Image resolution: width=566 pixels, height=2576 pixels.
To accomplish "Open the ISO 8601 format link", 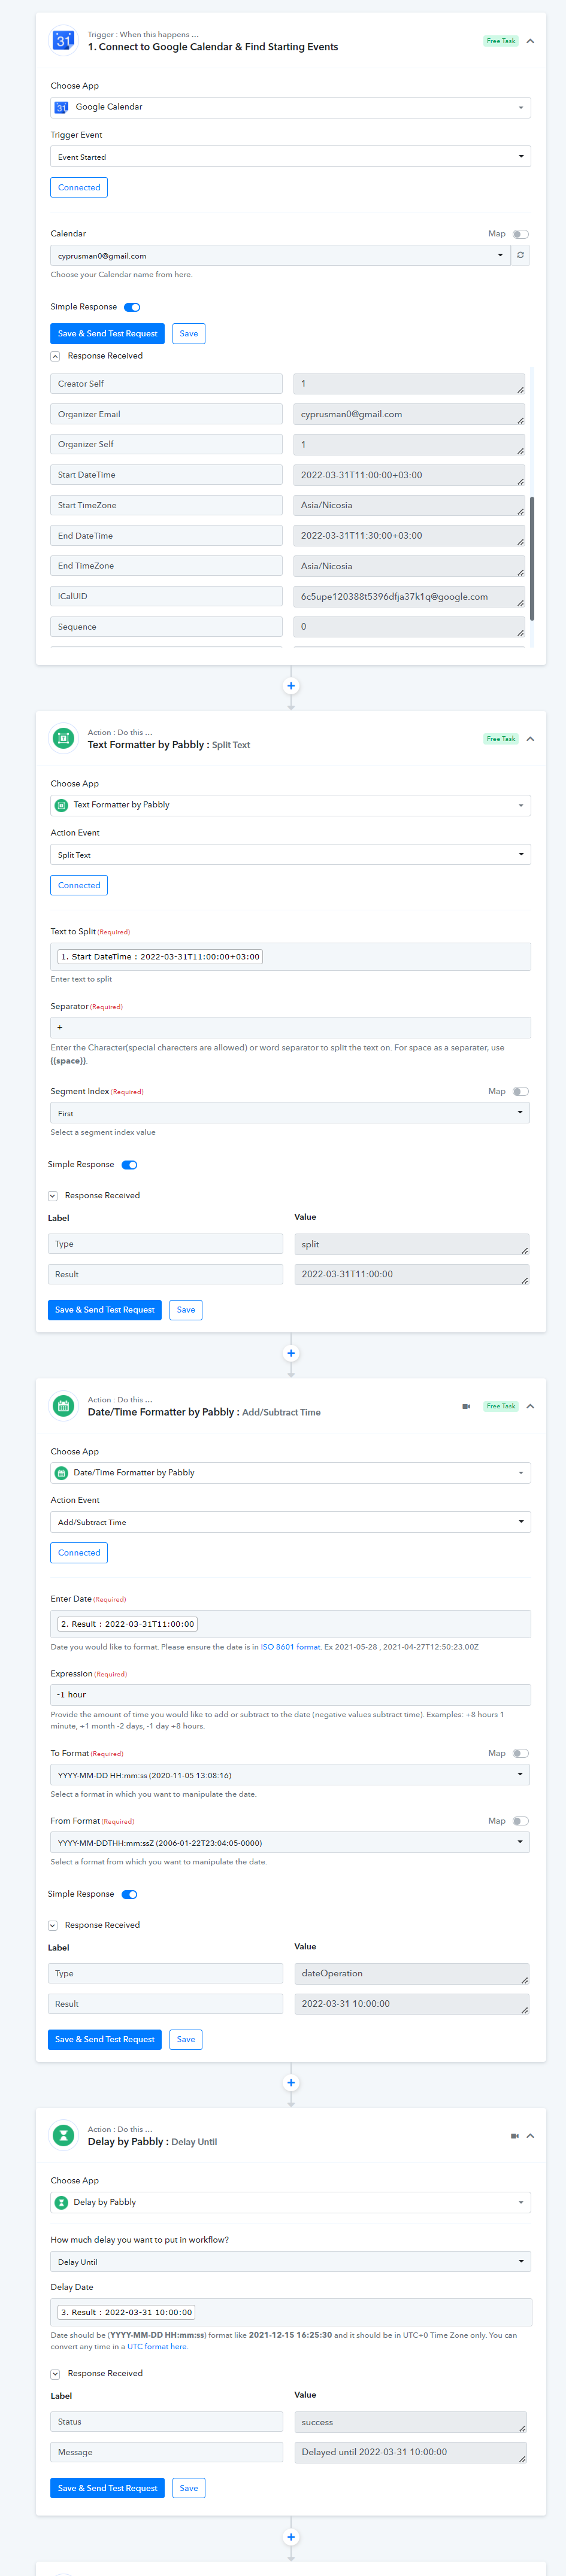I will tap(290, 1647).
